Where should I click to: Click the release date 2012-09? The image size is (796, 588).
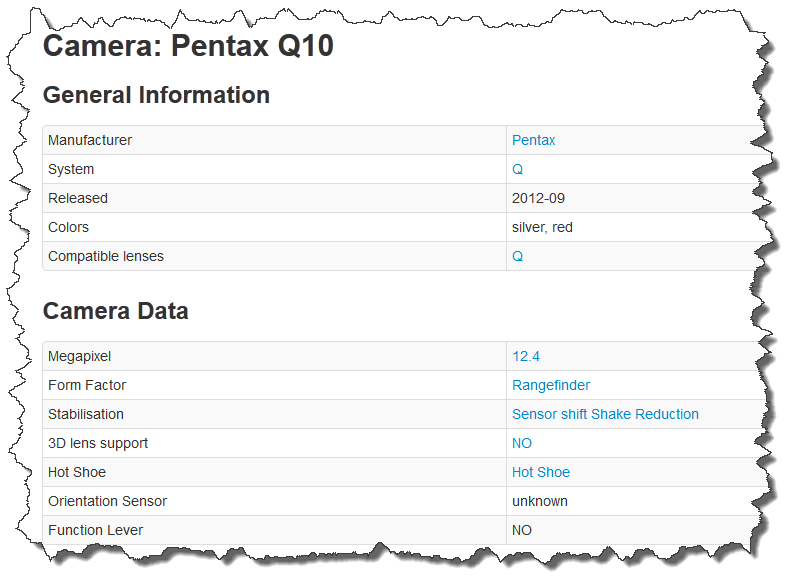[538, 198]
